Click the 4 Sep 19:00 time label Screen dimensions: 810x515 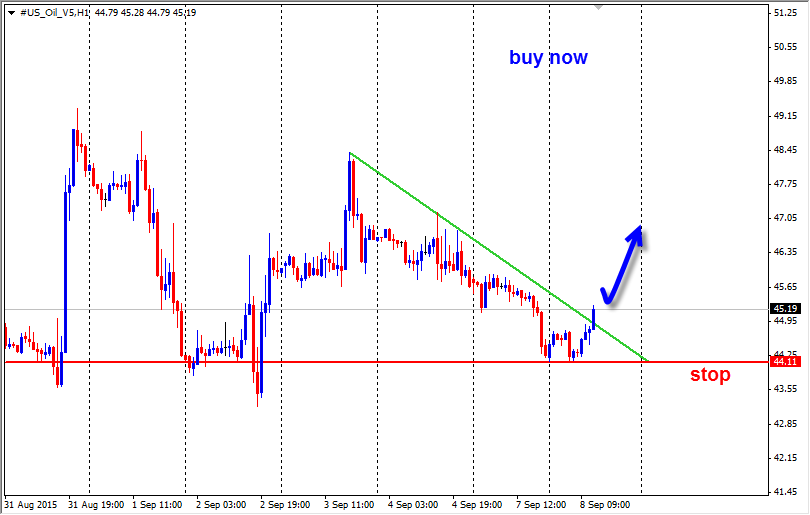[477, 505]
